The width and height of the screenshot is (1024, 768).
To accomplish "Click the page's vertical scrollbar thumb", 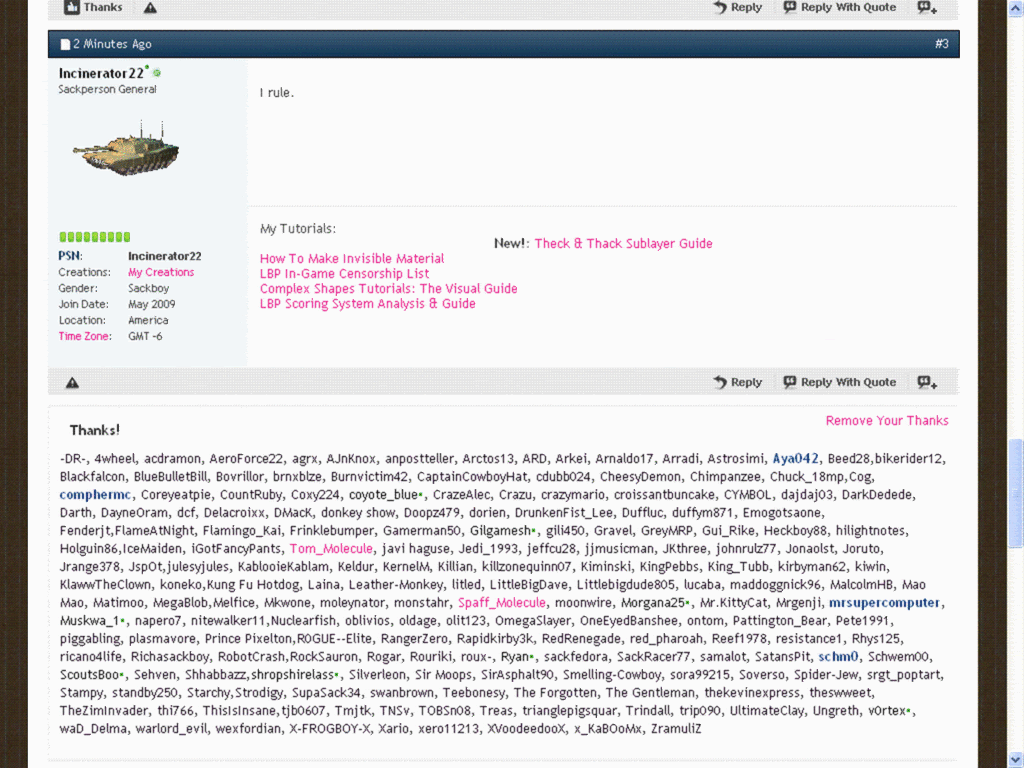I will point(1016,492).
